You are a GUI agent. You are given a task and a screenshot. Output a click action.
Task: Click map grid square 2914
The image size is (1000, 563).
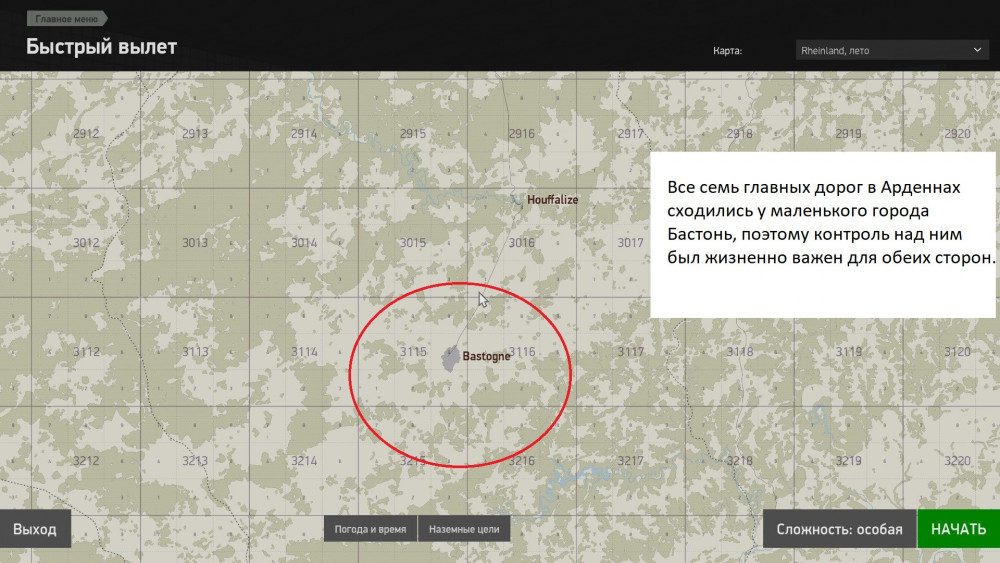(304, 133)
